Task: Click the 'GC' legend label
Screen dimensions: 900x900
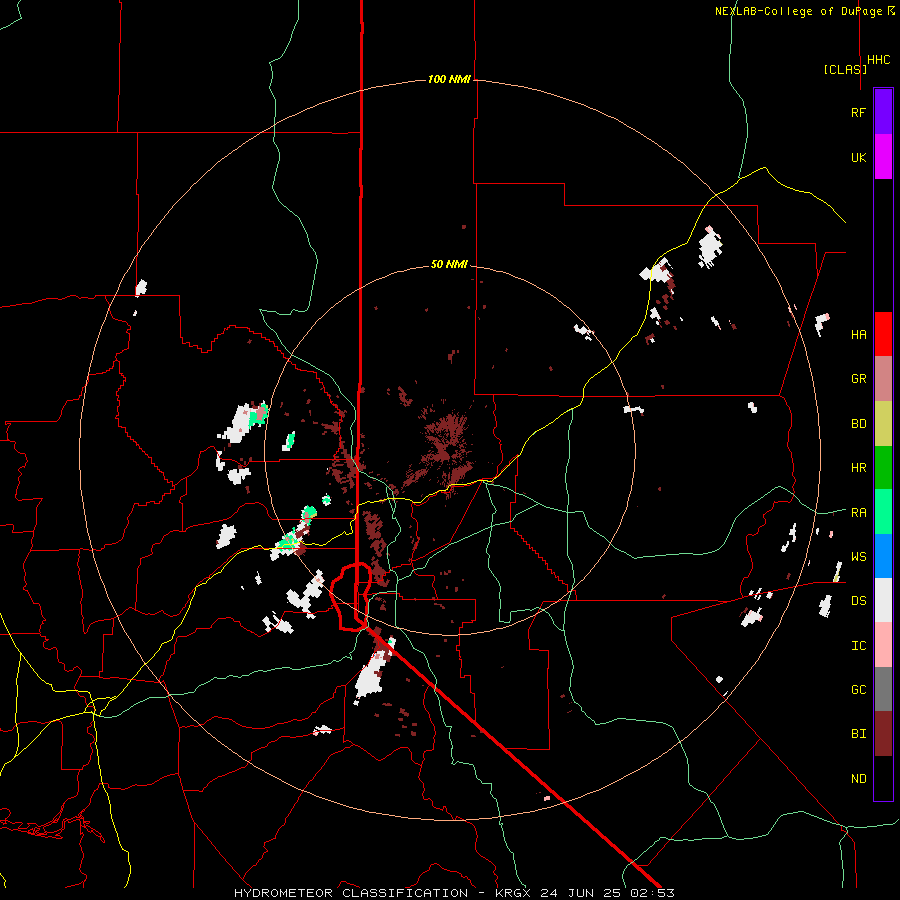Action: [x=858, y=690]
